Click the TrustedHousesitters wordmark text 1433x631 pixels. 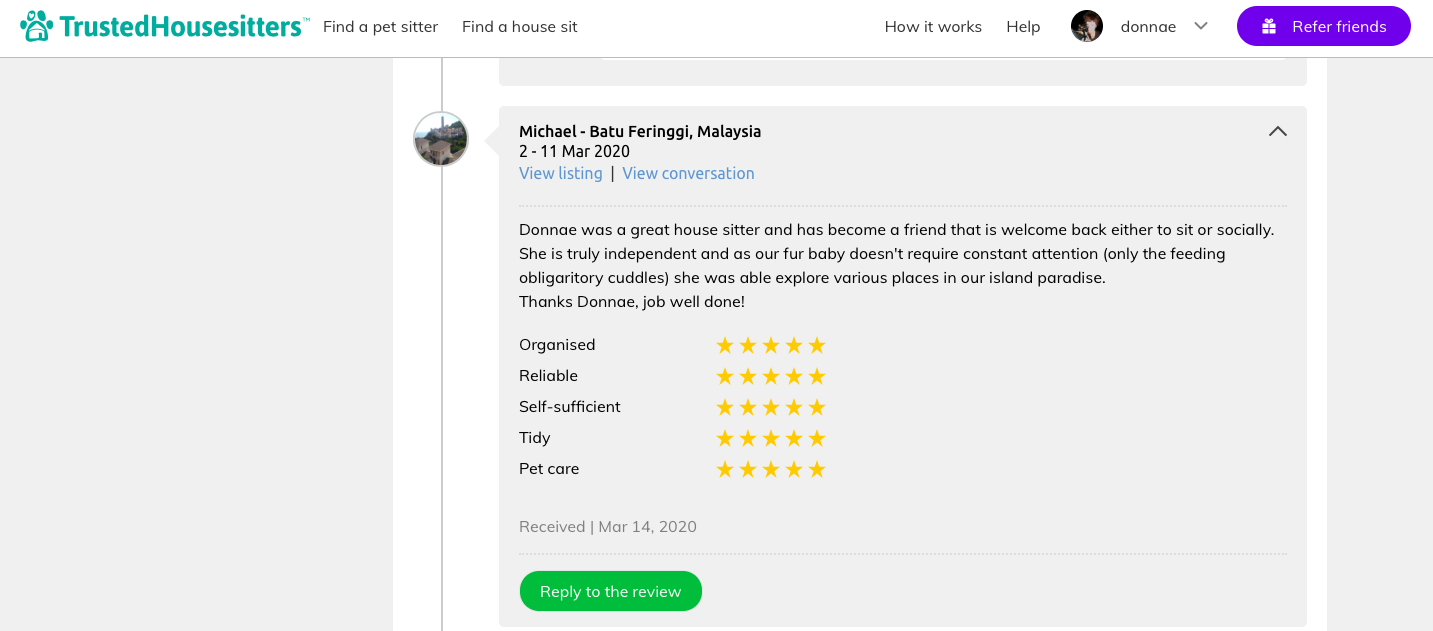click(x=184, y=26)
